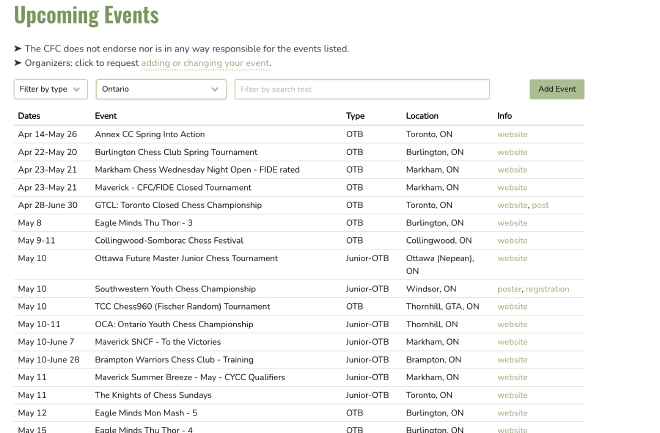
Task: Visit website for Collingwood-Somborac Chess Festival
Action: click(512, 240)
